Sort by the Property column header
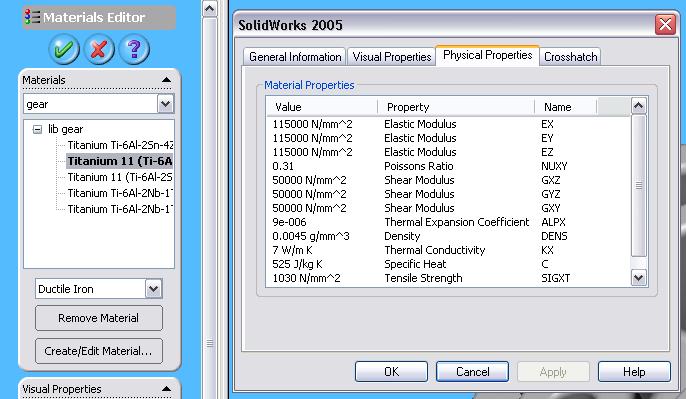The width and height of the screenshot is (686, 399). coord(456,107)
